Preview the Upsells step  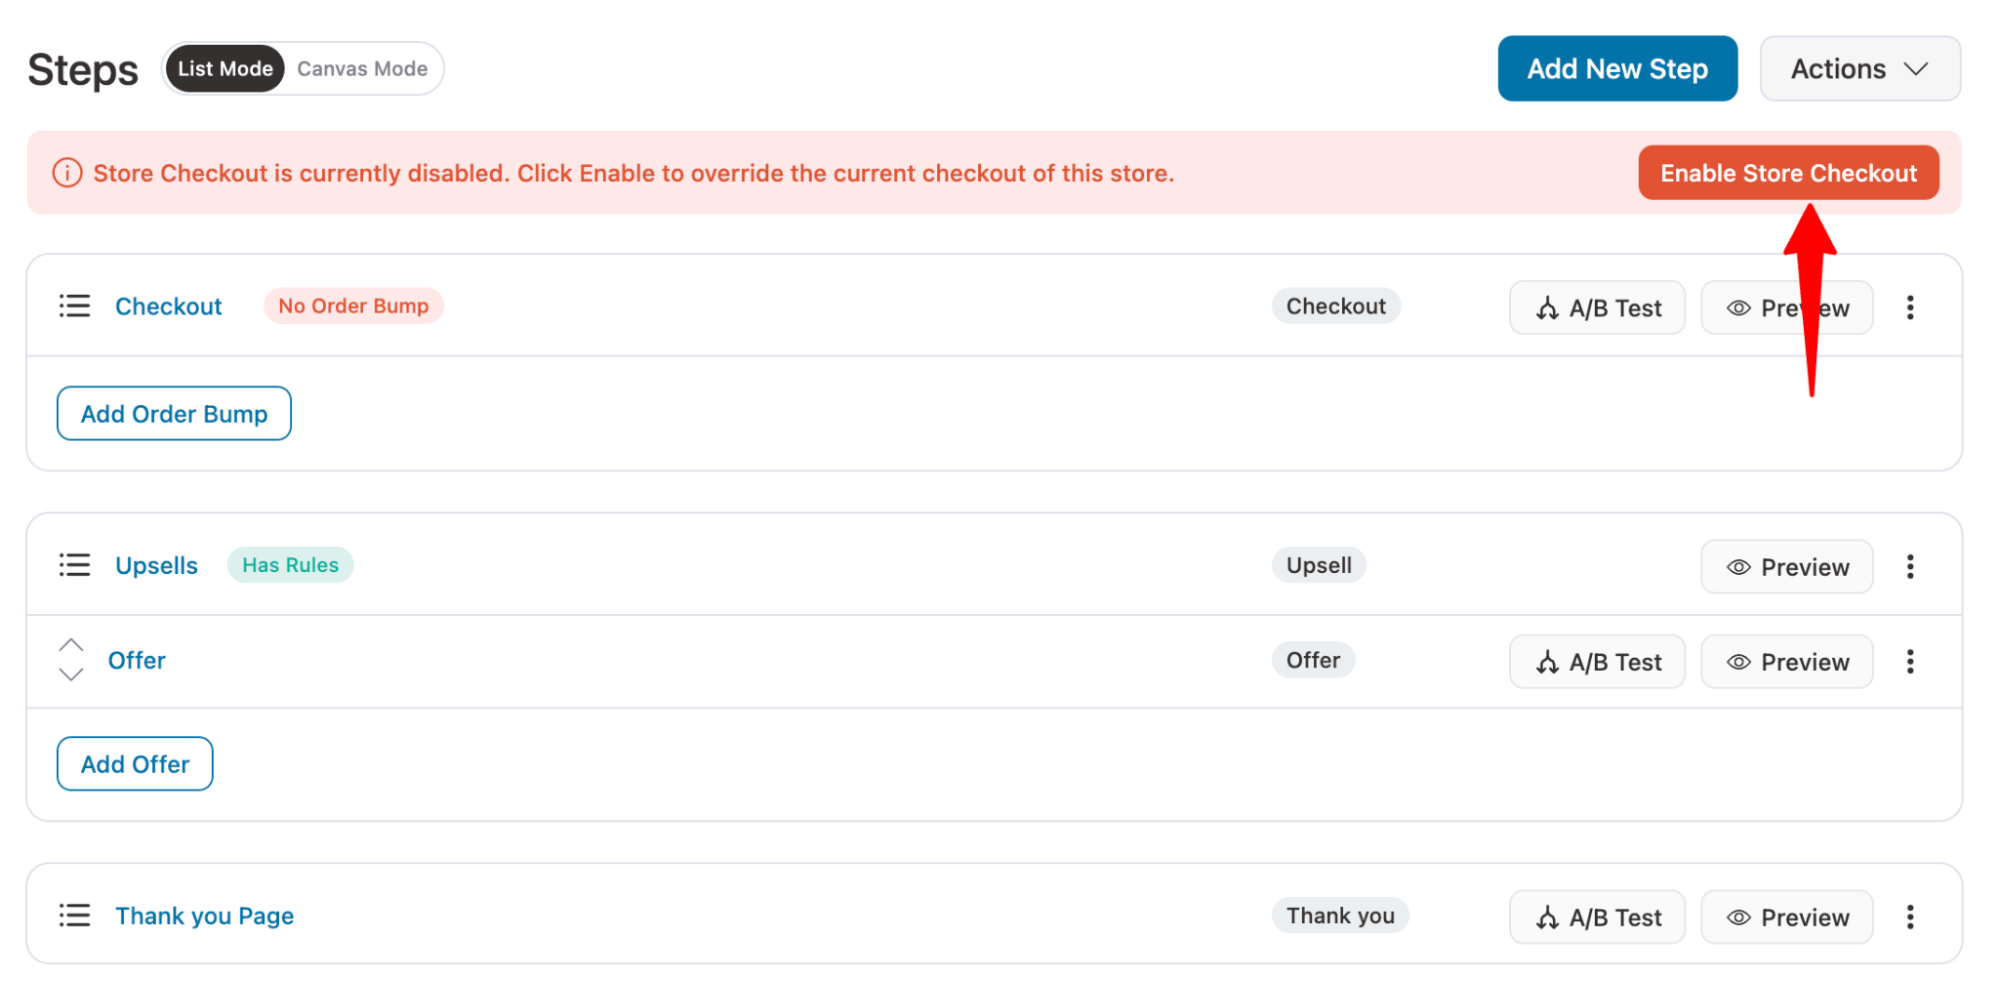pyautogui.click(x=1786, y=567)
